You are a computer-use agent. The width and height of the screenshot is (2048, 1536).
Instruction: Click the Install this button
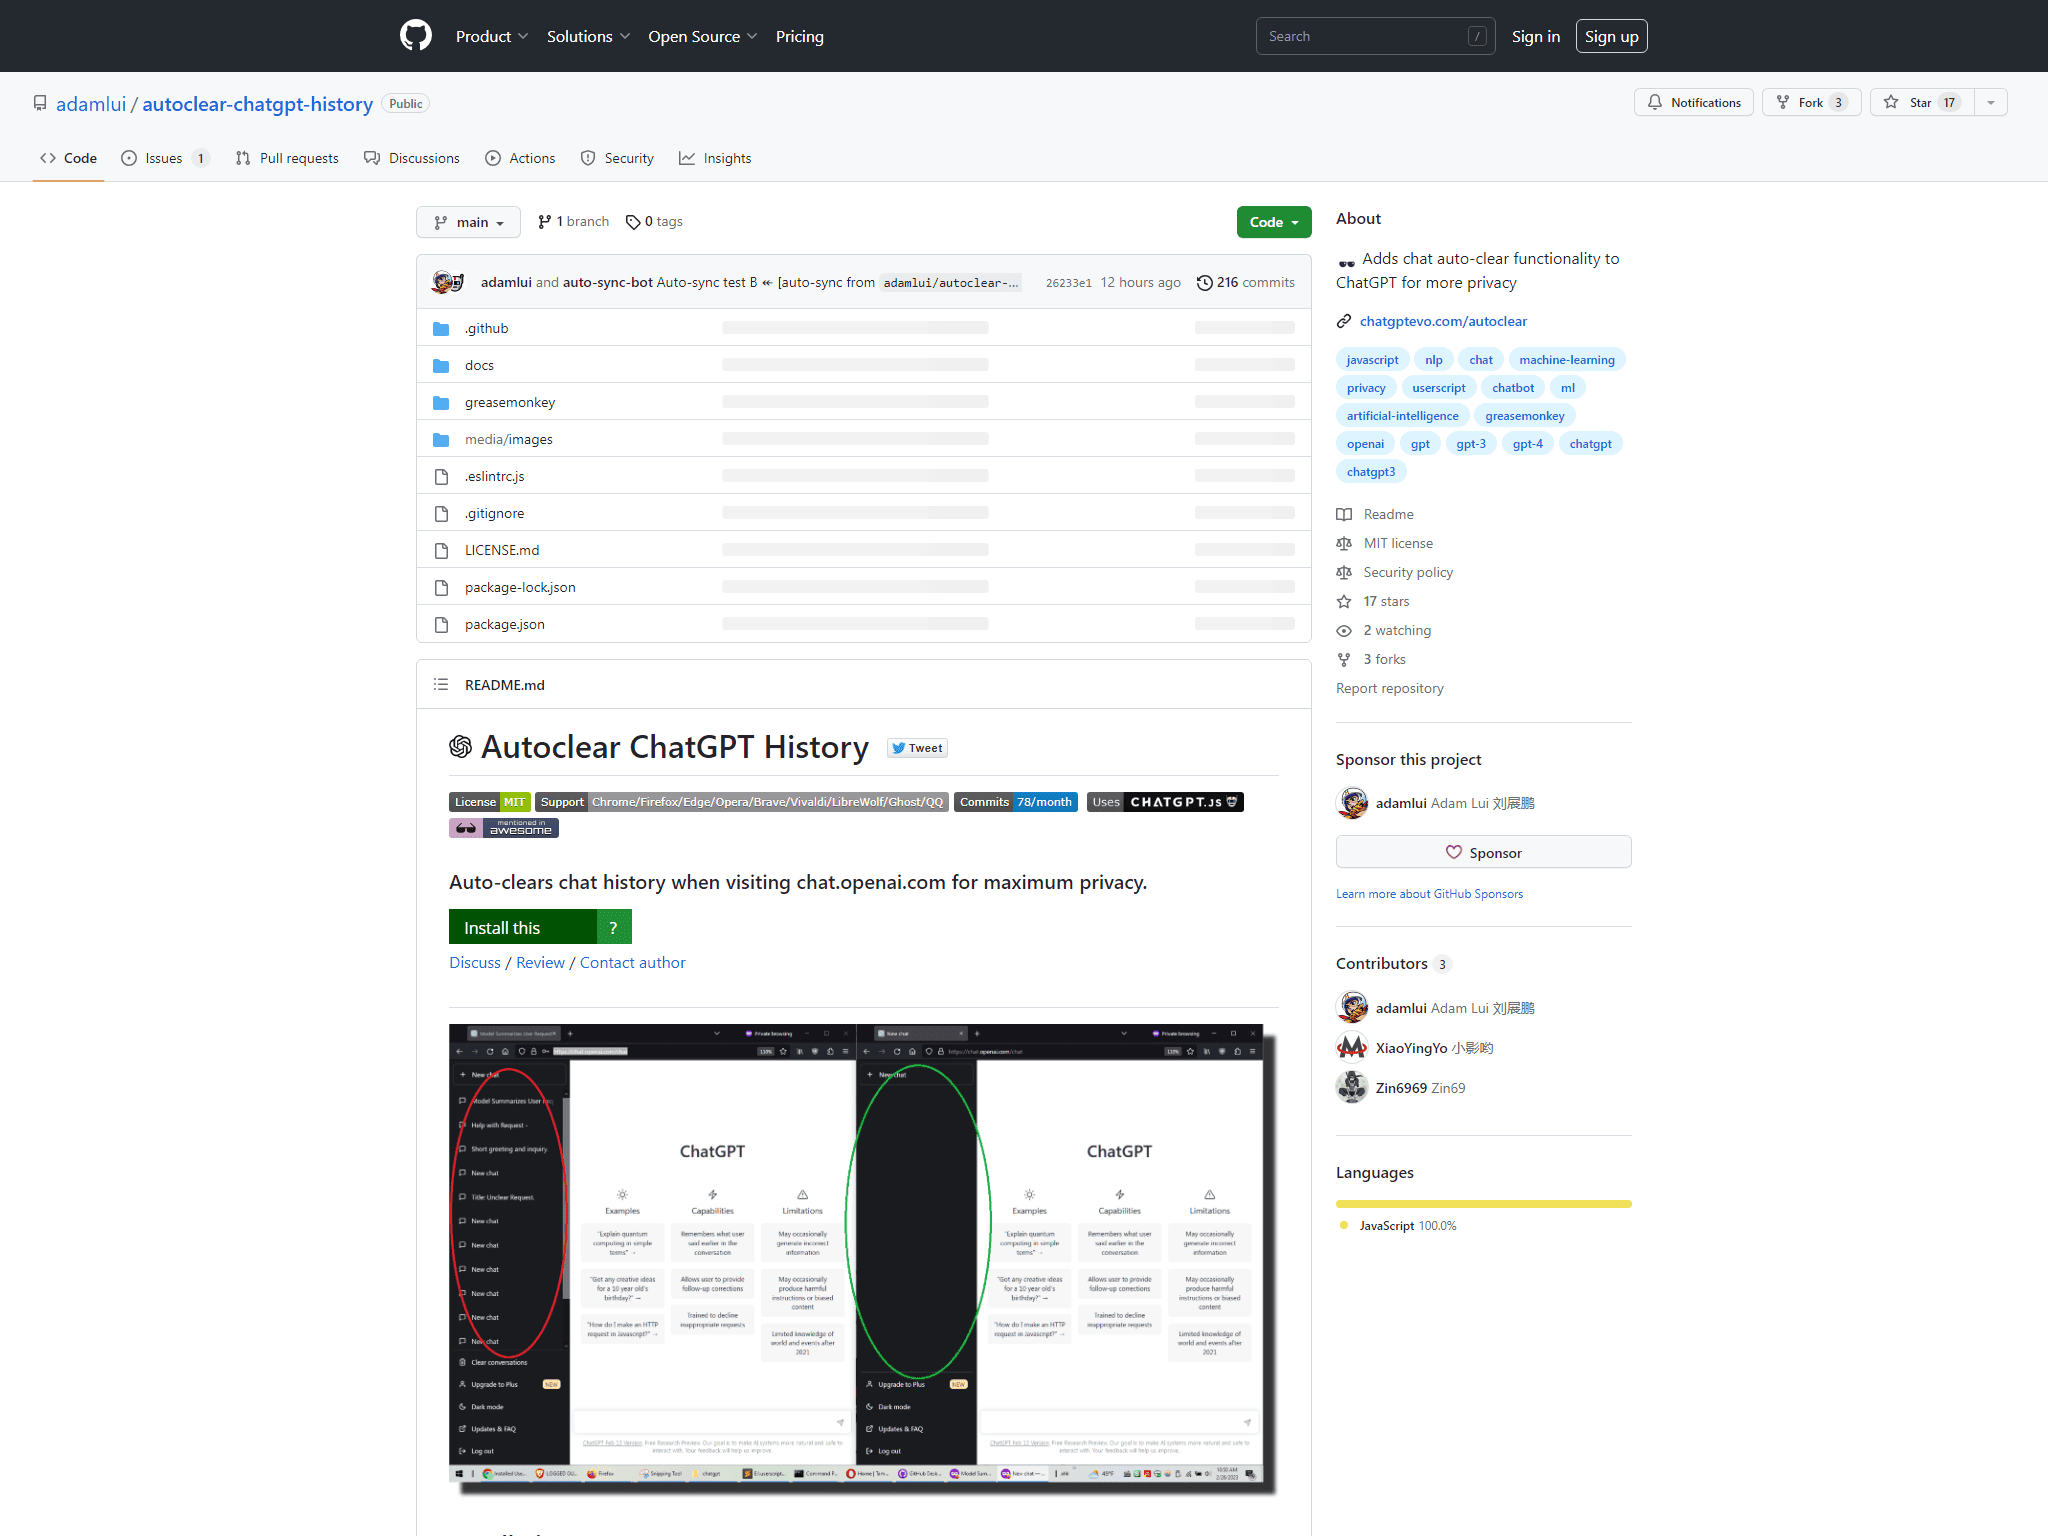click(523, 927)
